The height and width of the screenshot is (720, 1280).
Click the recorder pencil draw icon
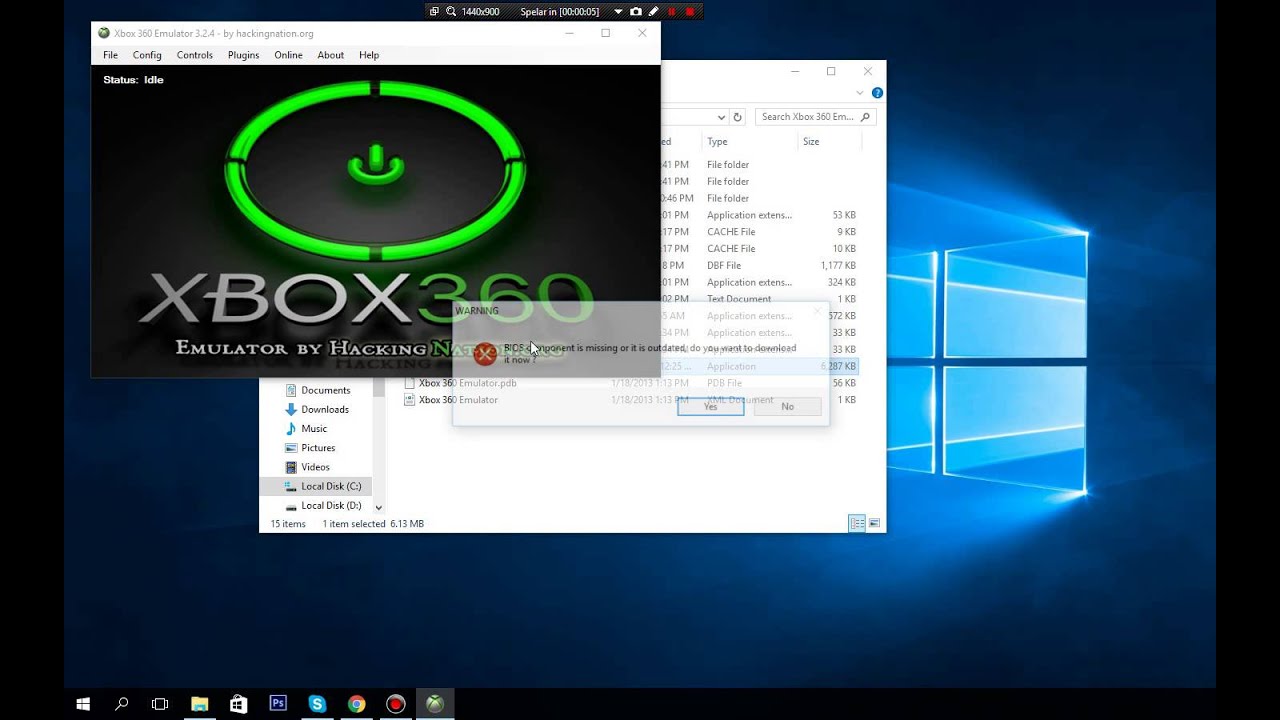pos(653,12)
